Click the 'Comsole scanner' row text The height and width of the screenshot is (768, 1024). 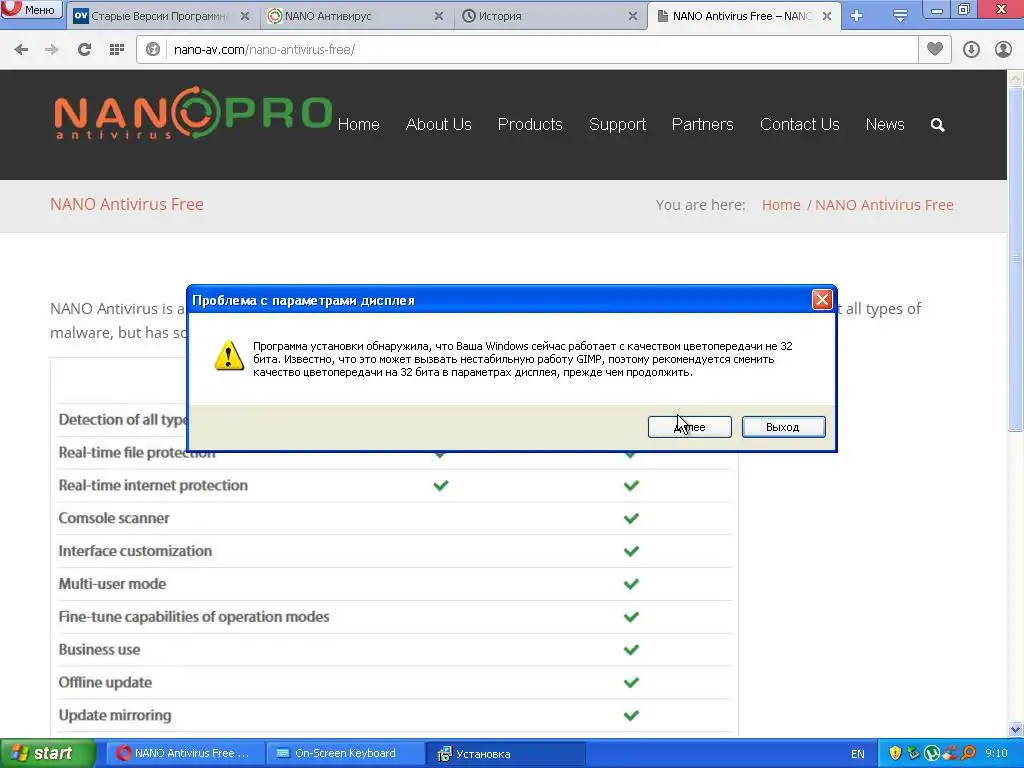point(114,518)
